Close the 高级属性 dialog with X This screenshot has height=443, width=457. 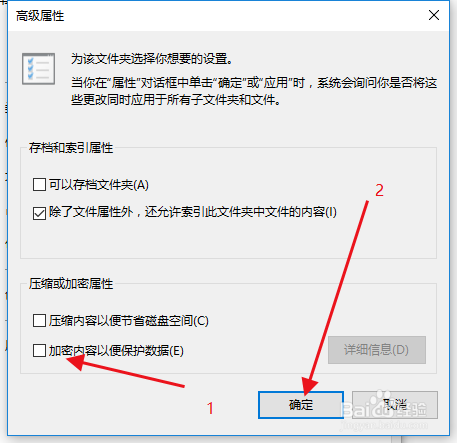coord(434,15)
